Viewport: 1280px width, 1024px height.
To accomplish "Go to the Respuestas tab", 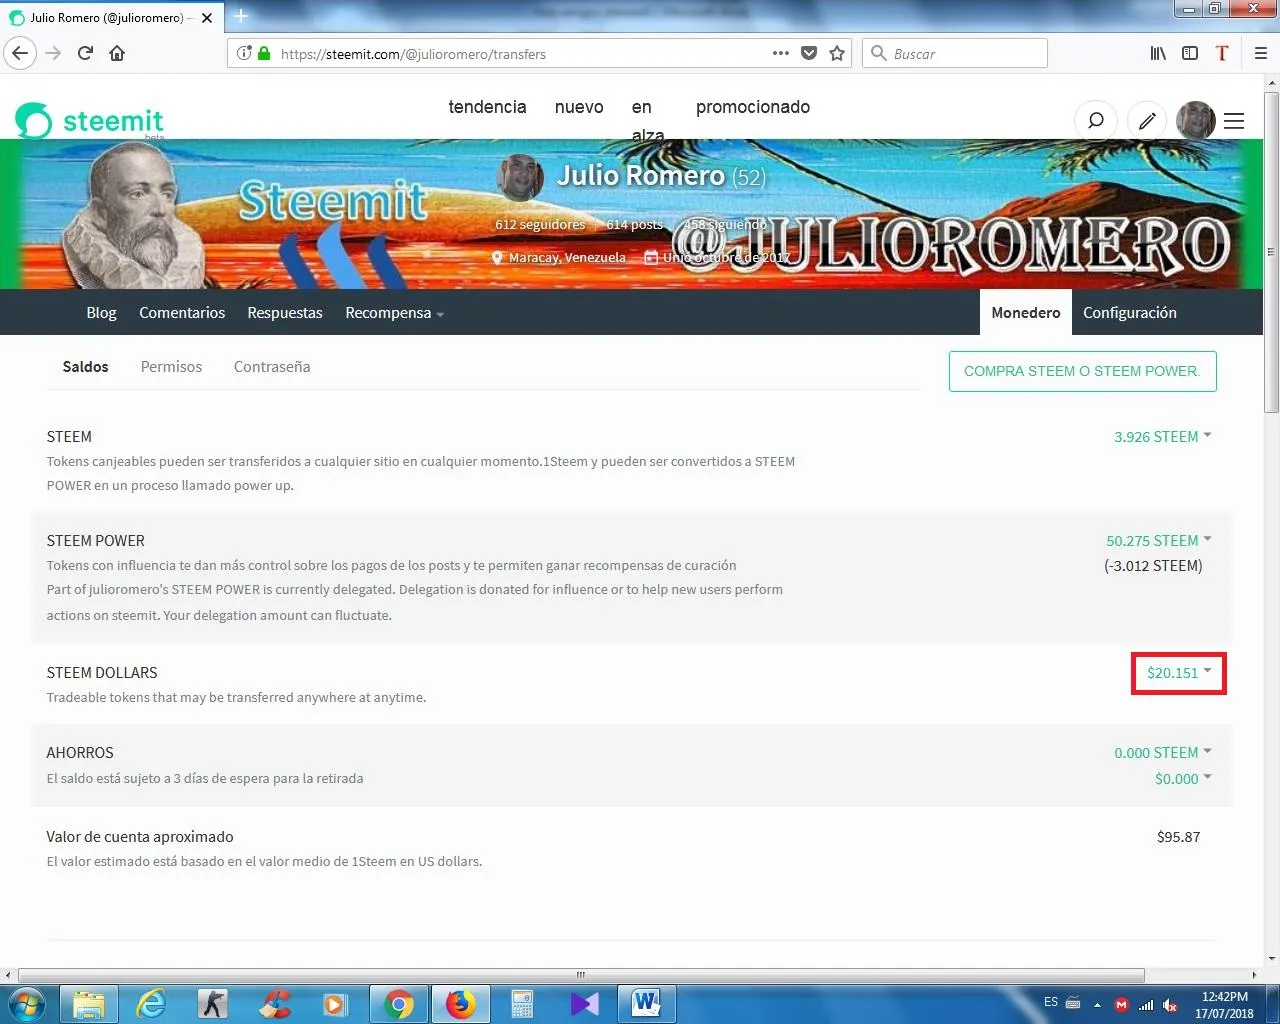I will (285, 312).
